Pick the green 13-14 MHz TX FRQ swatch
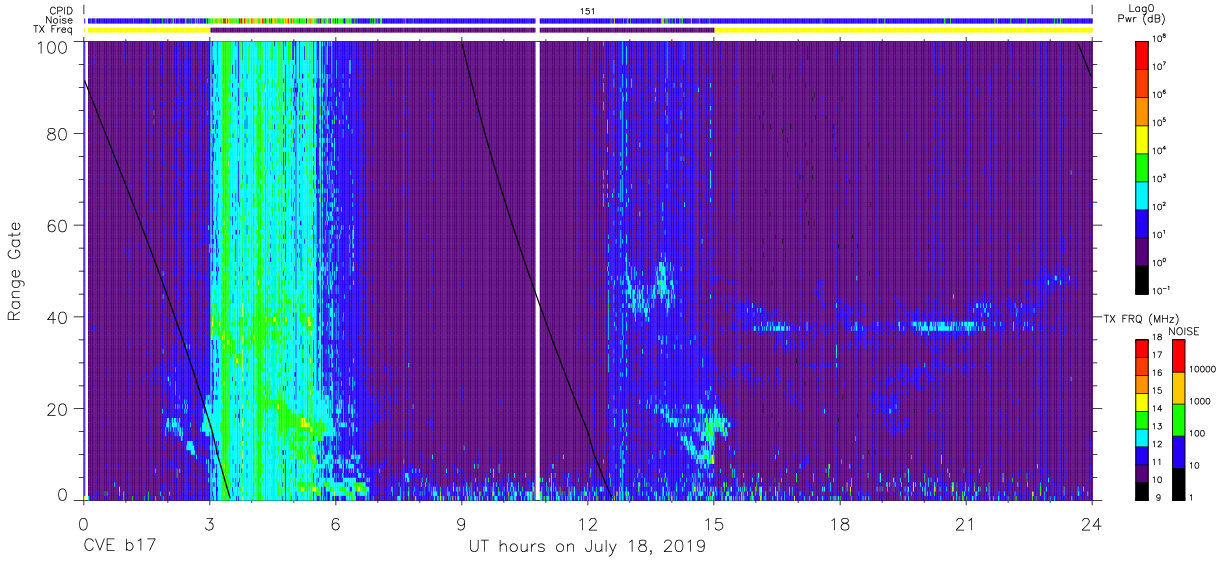1228x567 pixels. (1143, 420)
